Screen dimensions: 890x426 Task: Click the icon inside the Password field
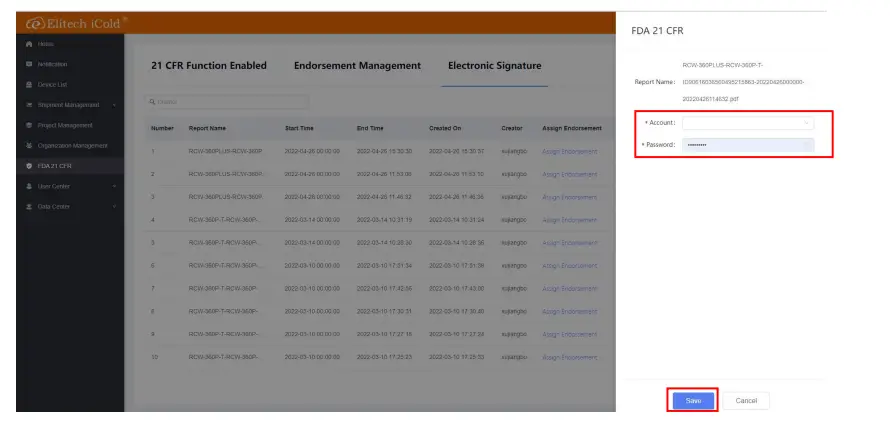(807, 145)
